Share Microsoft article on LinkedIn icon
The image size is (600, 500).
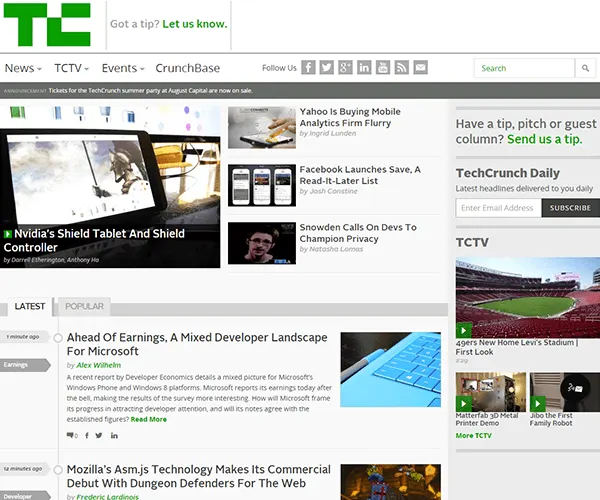[114, 435]
